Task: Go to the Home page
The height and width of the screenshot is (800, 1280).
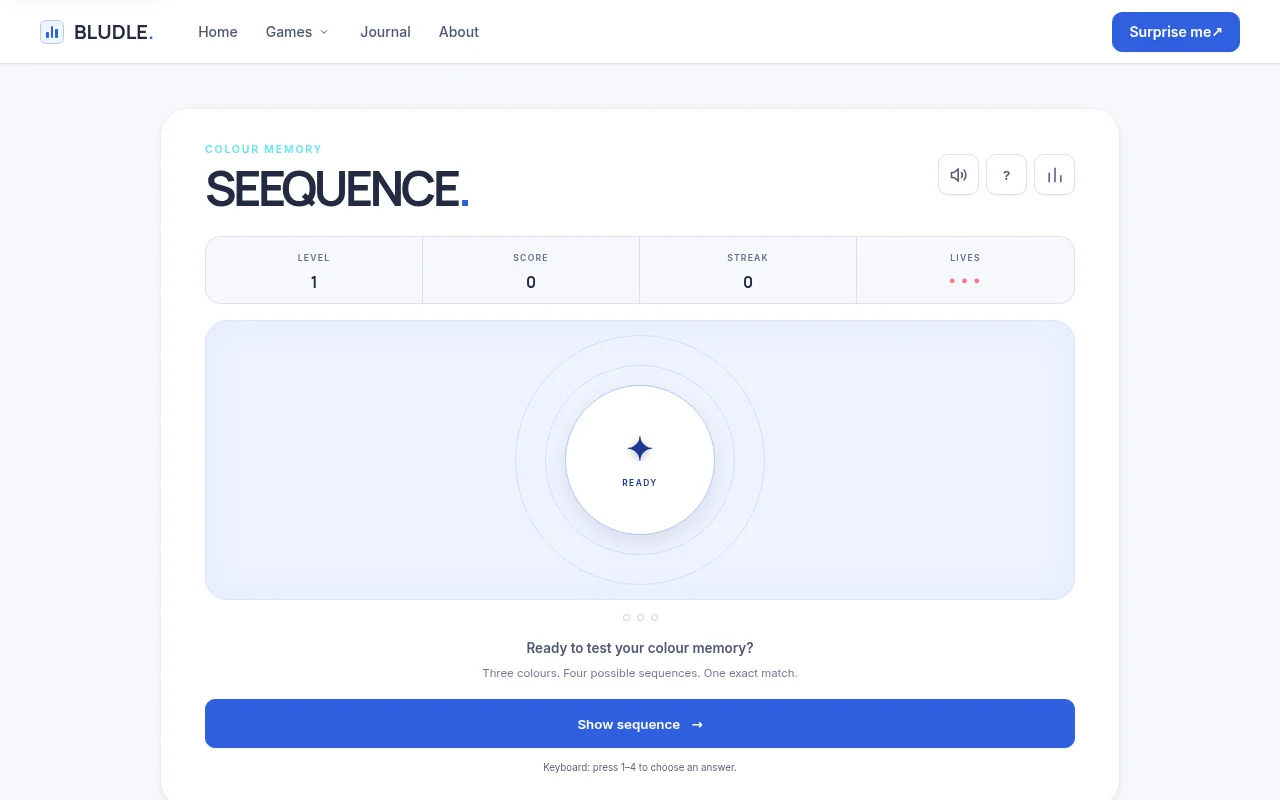Action: coord(218,32)
